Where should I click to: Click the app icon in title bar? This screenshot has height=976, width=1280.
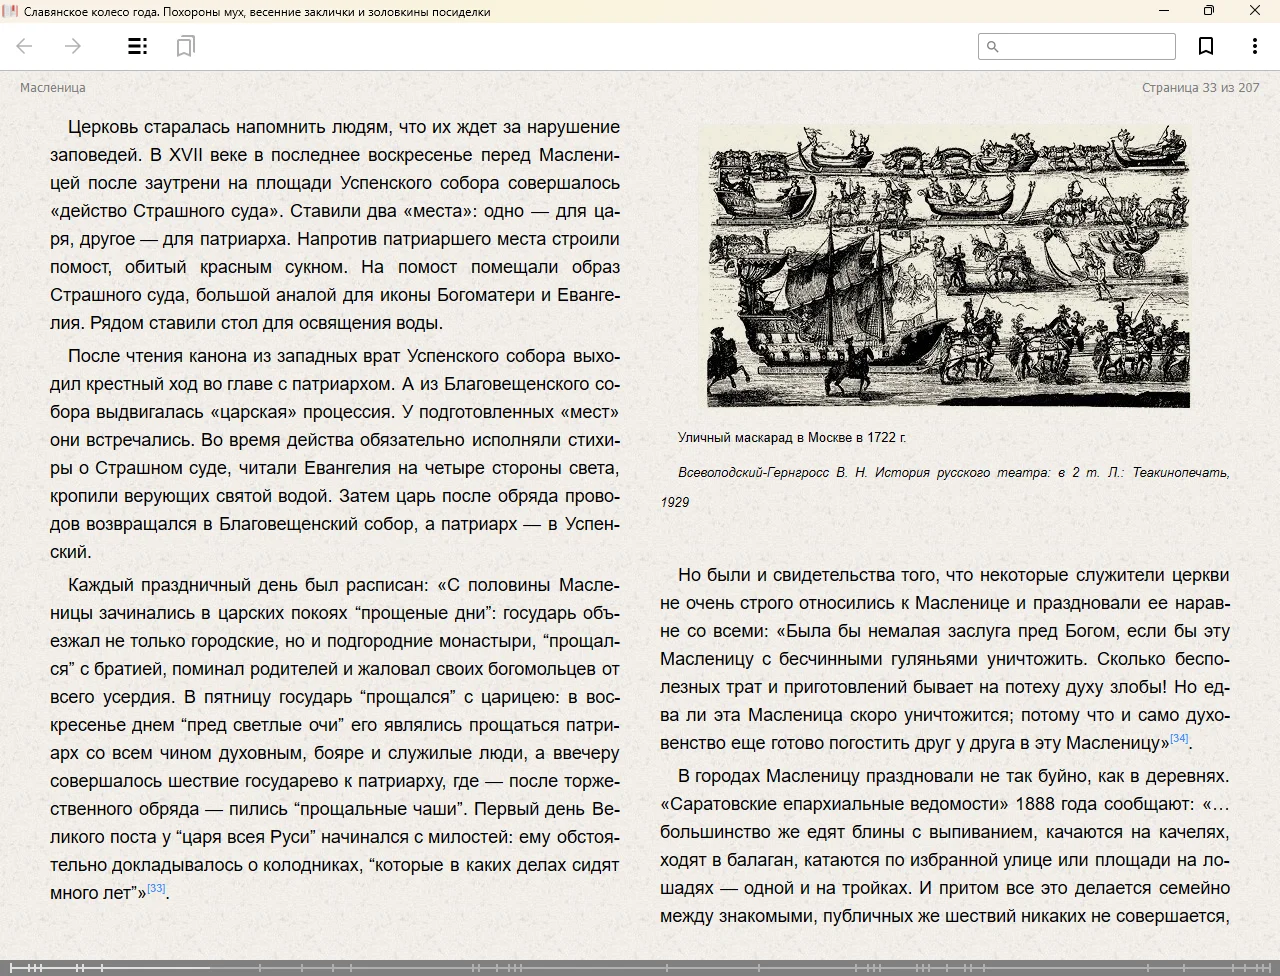tap(10, 11)
